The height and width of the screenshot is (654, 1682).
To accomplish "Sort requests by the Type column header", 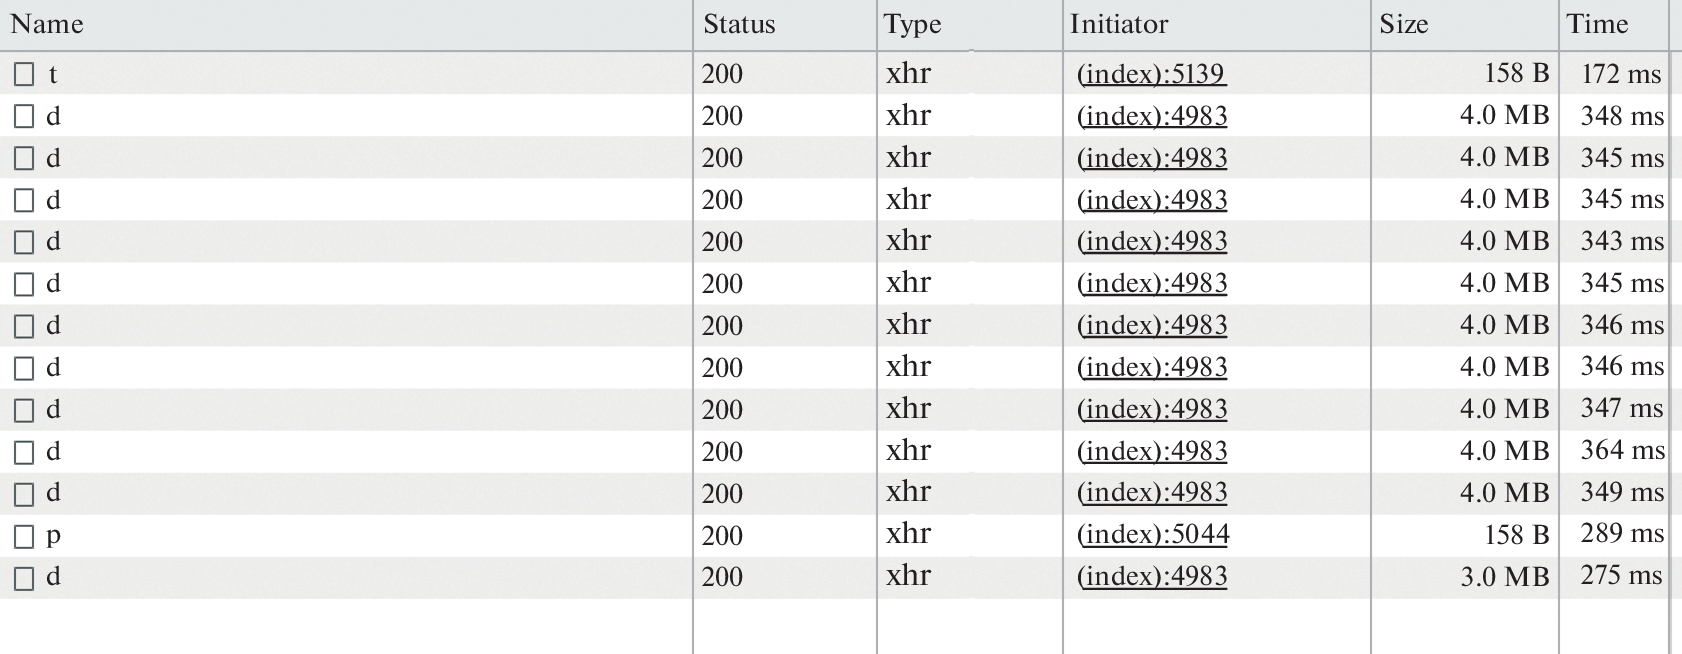I will click(913, 24).
